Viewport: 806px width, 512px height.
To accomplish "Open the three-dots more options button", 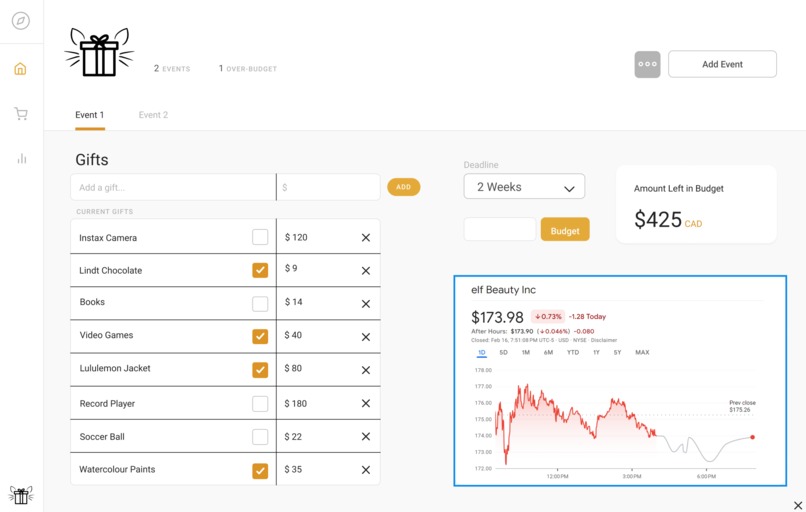I will click(x=647, y=64).
